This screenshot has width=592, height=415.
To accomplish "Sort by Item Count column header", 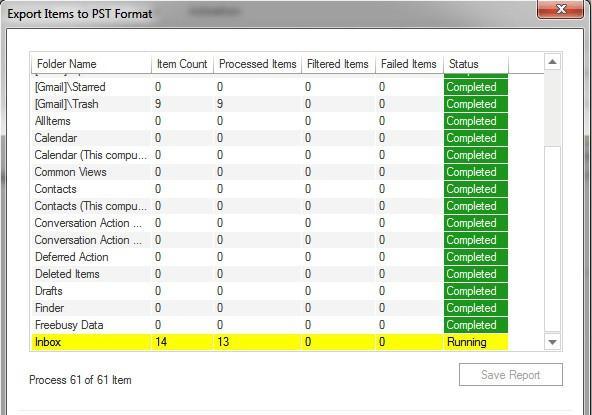I will pyautogui.click(x=182, y=64).
